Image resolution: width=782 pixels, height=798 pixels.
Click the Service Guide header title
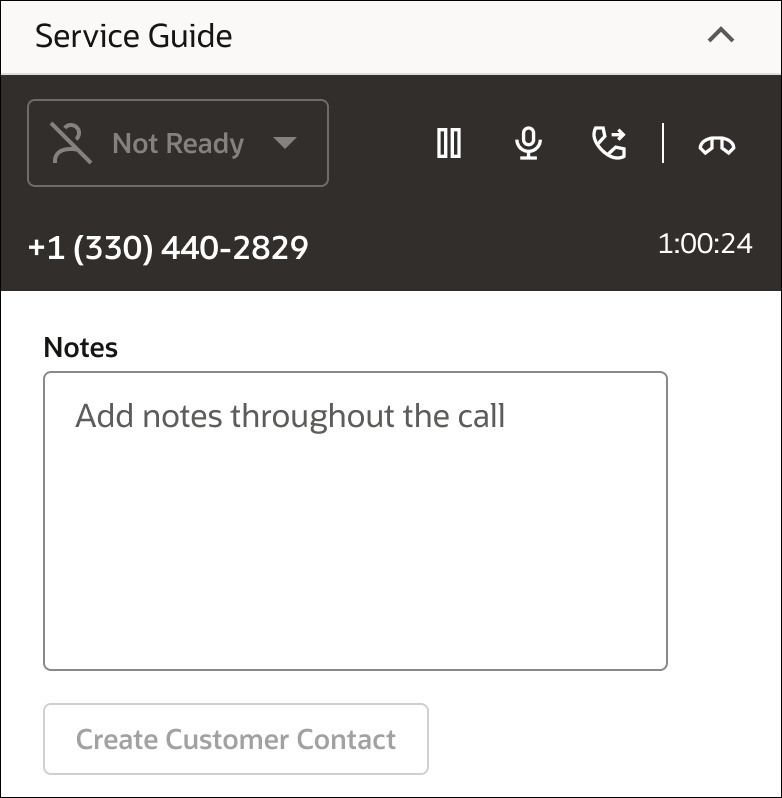tap(134, 36)
